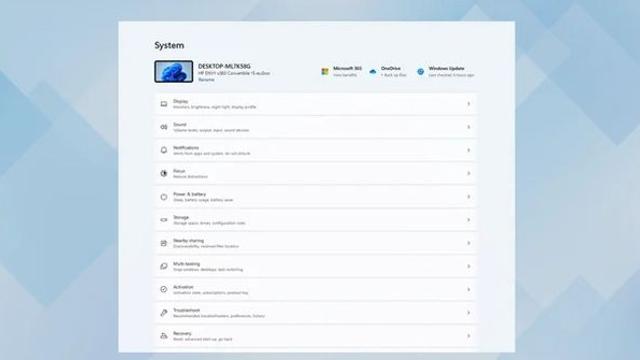Click the Rename link under device name

[206, 80]
